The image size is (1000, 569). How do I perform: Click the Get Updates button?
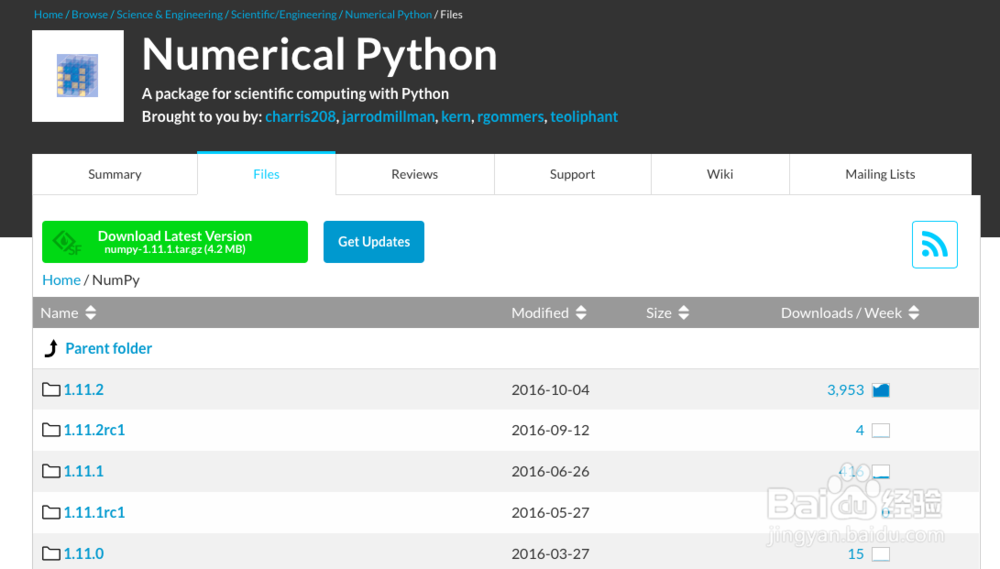(x=374, y=242)
